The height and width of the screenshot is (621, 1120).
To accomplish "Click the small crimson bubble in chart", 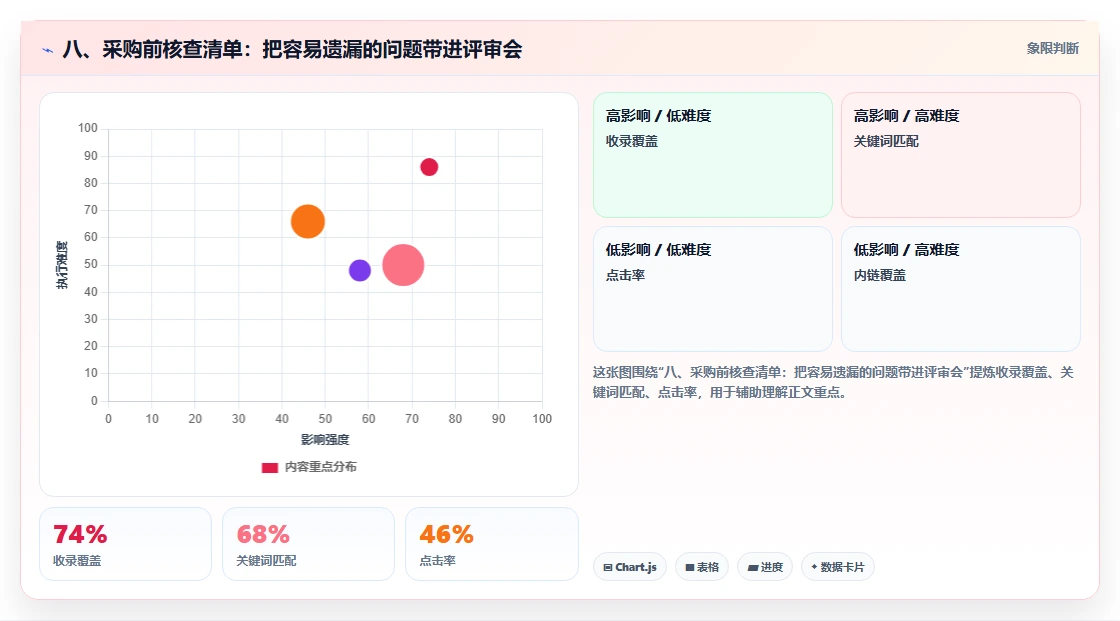I will 429,167.
